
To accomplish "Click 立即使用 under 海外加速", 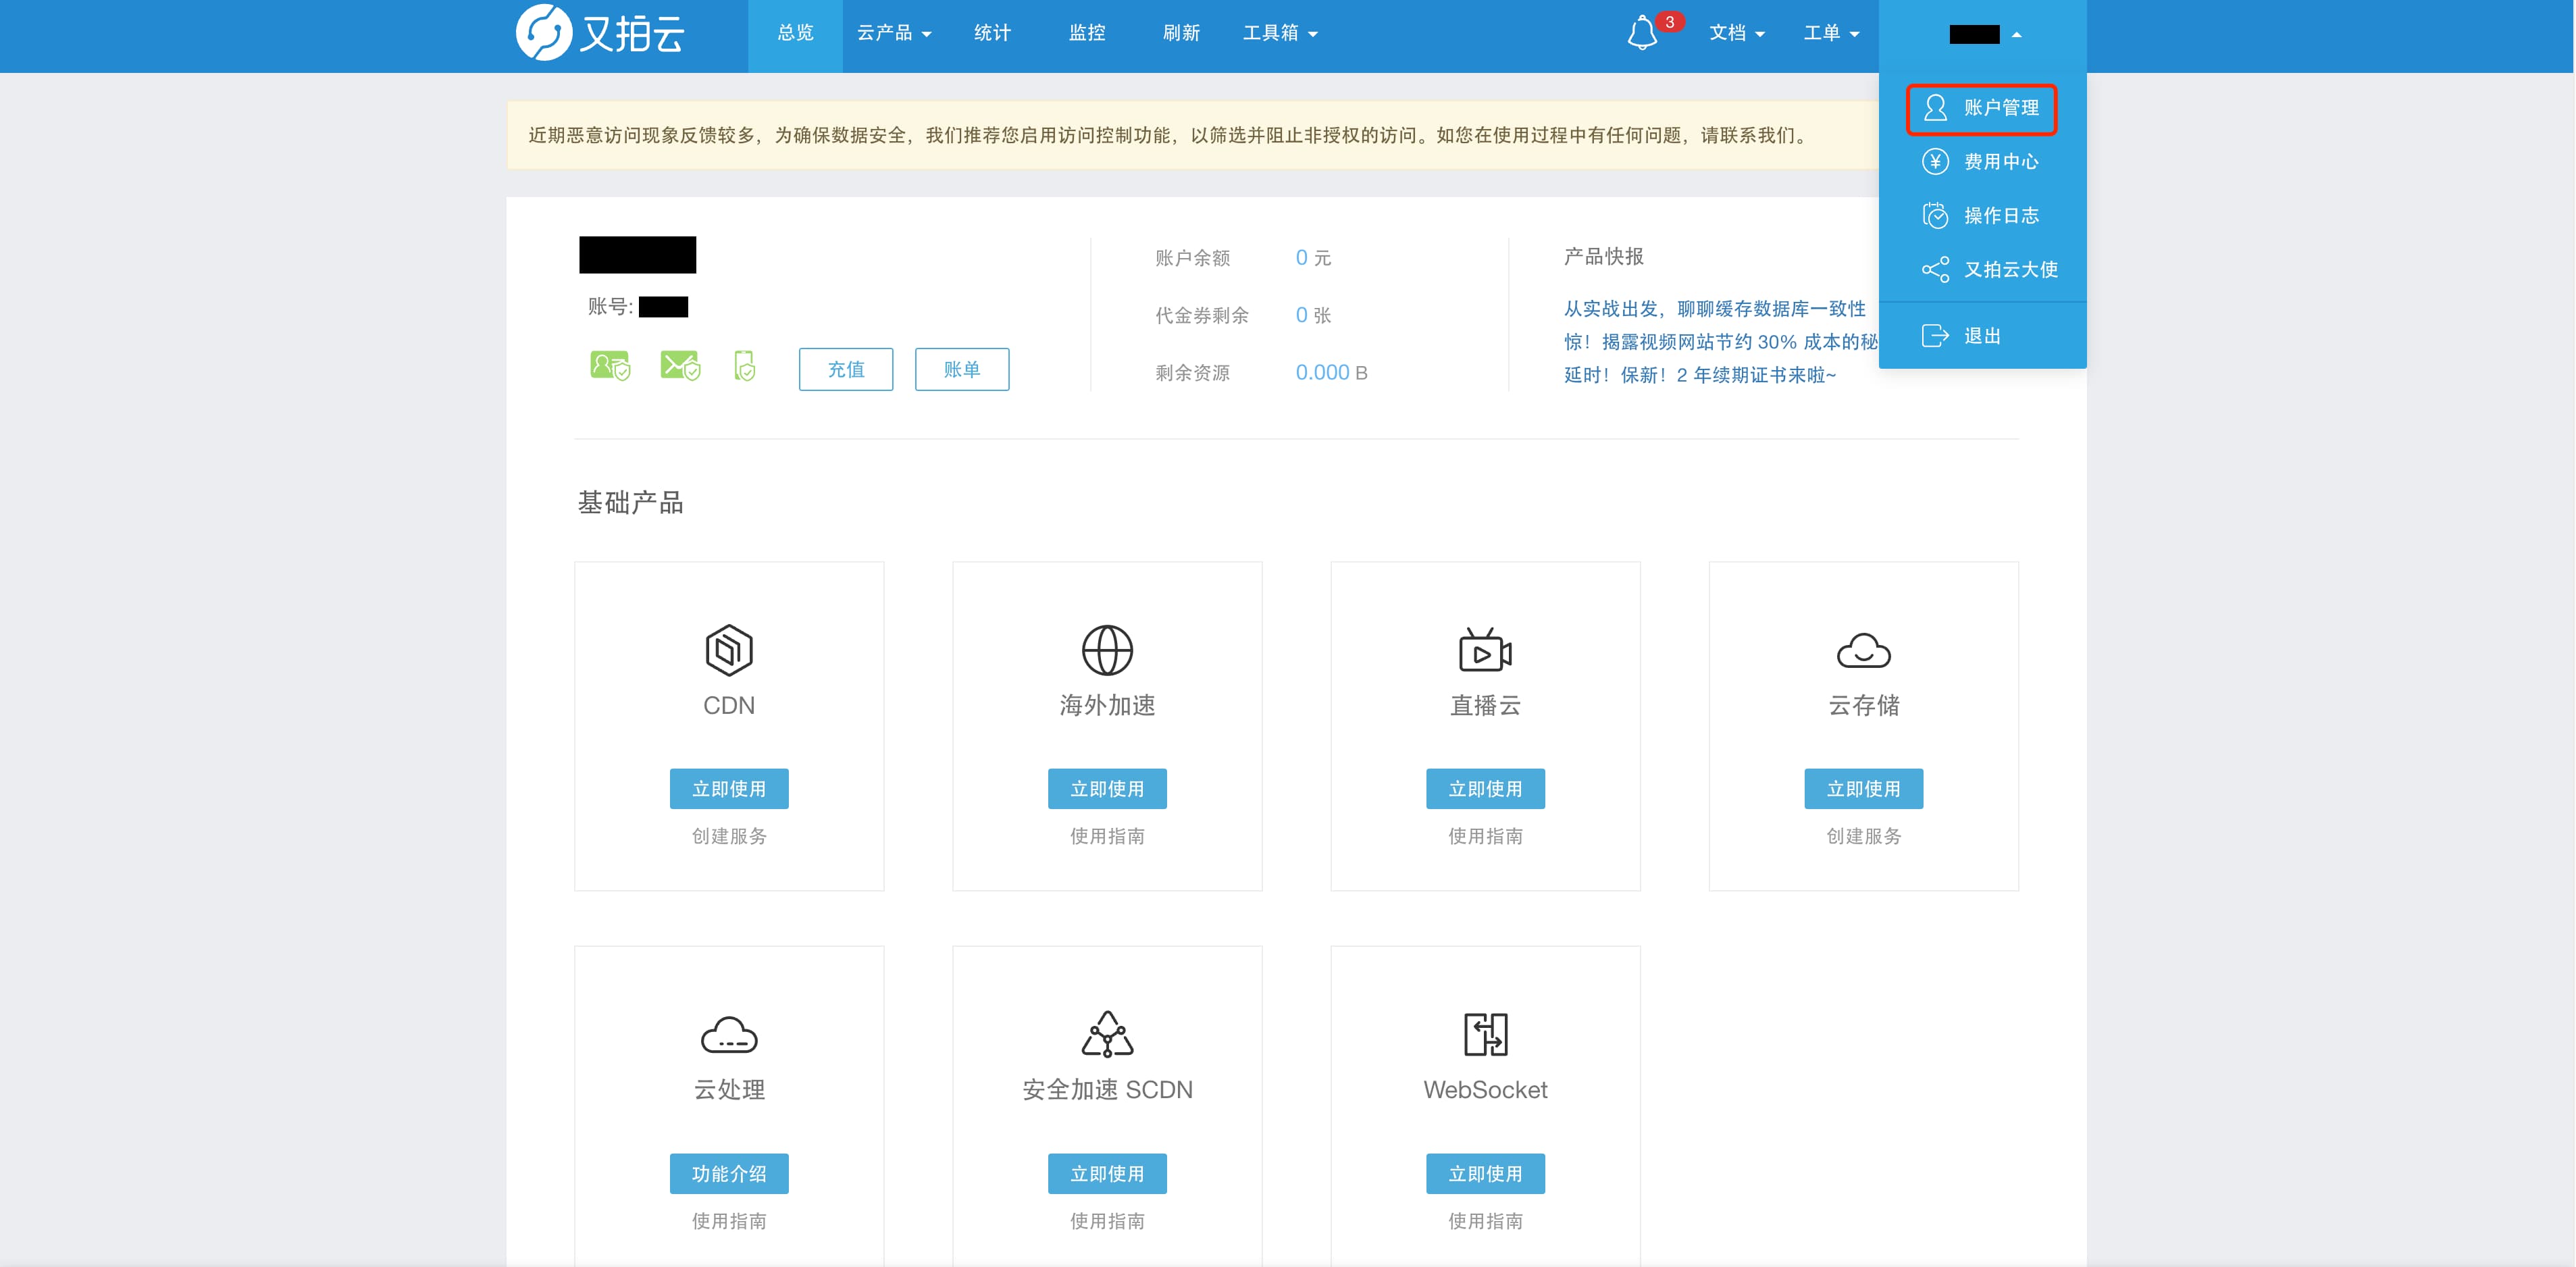I will click(x=1107, y=788).
